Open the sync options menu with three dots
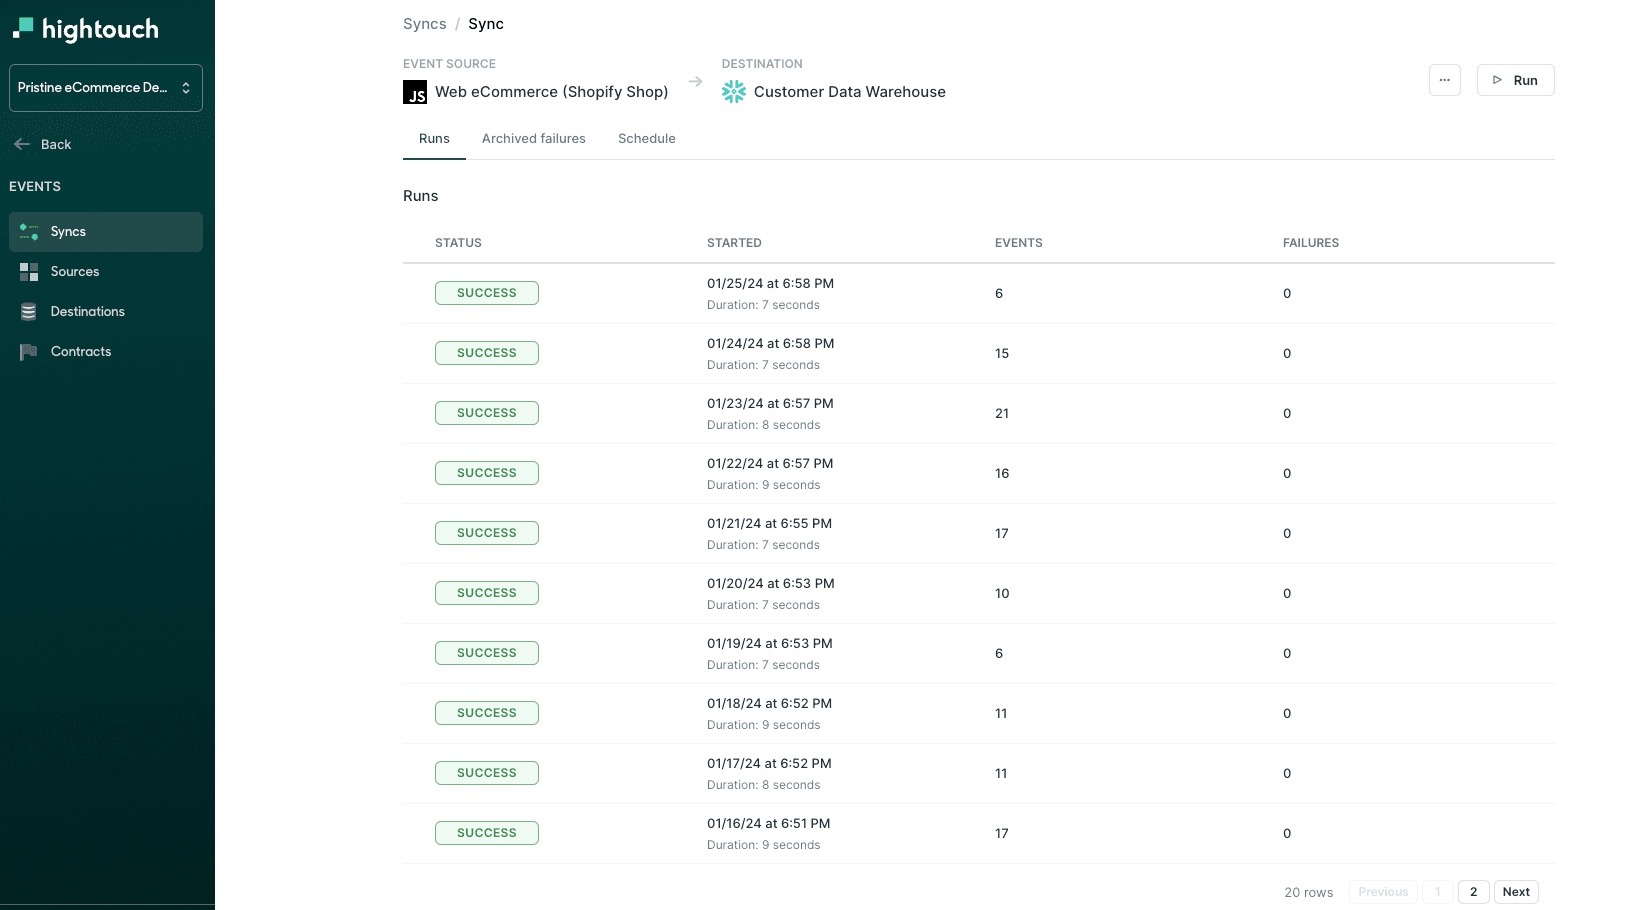This screenshot has height=910, width=1648. pos(1444,80)
